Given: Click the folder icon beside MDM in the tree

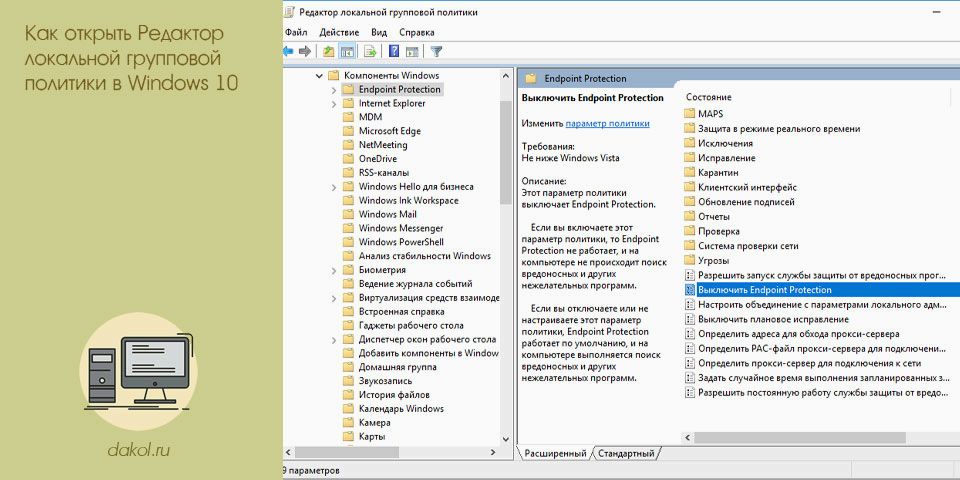Looking at the screenshot, I should click(348, 117).
